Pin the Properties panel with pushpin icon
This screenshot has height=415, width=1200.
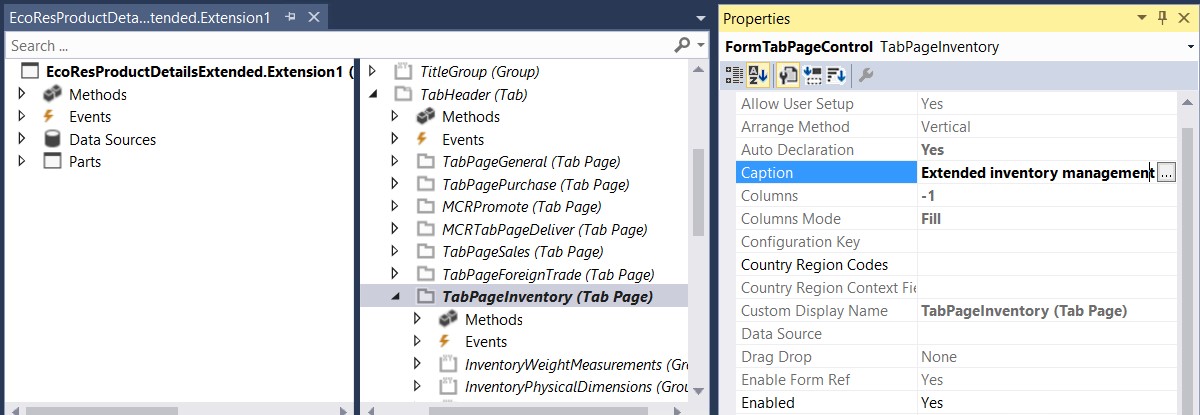pos(1162,18)
